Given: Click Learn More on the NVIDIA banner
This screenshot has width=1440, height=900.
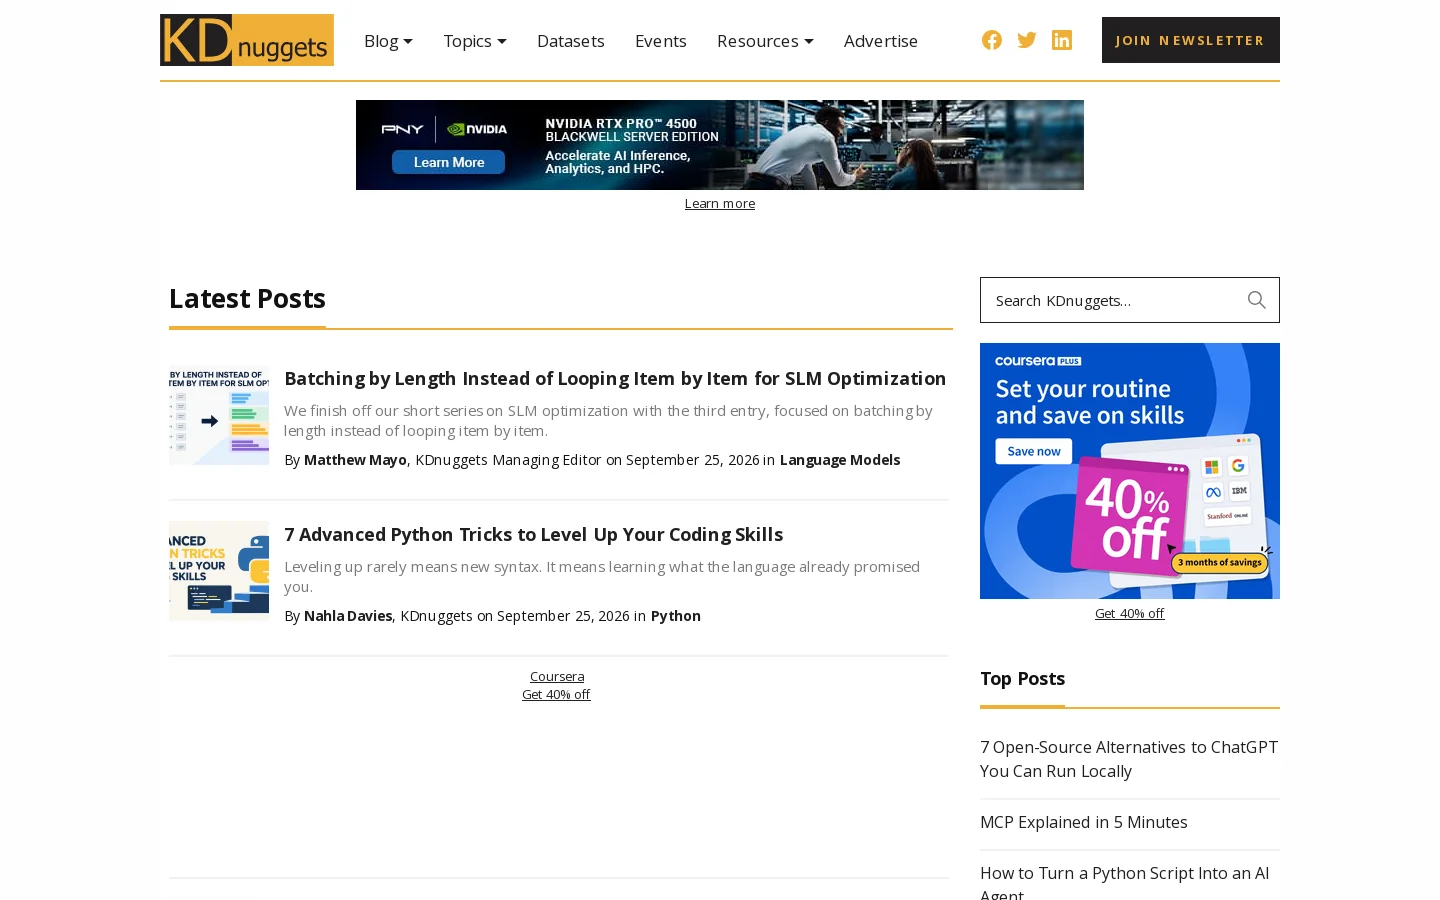Looking at the screenshot, I should 448,162.
